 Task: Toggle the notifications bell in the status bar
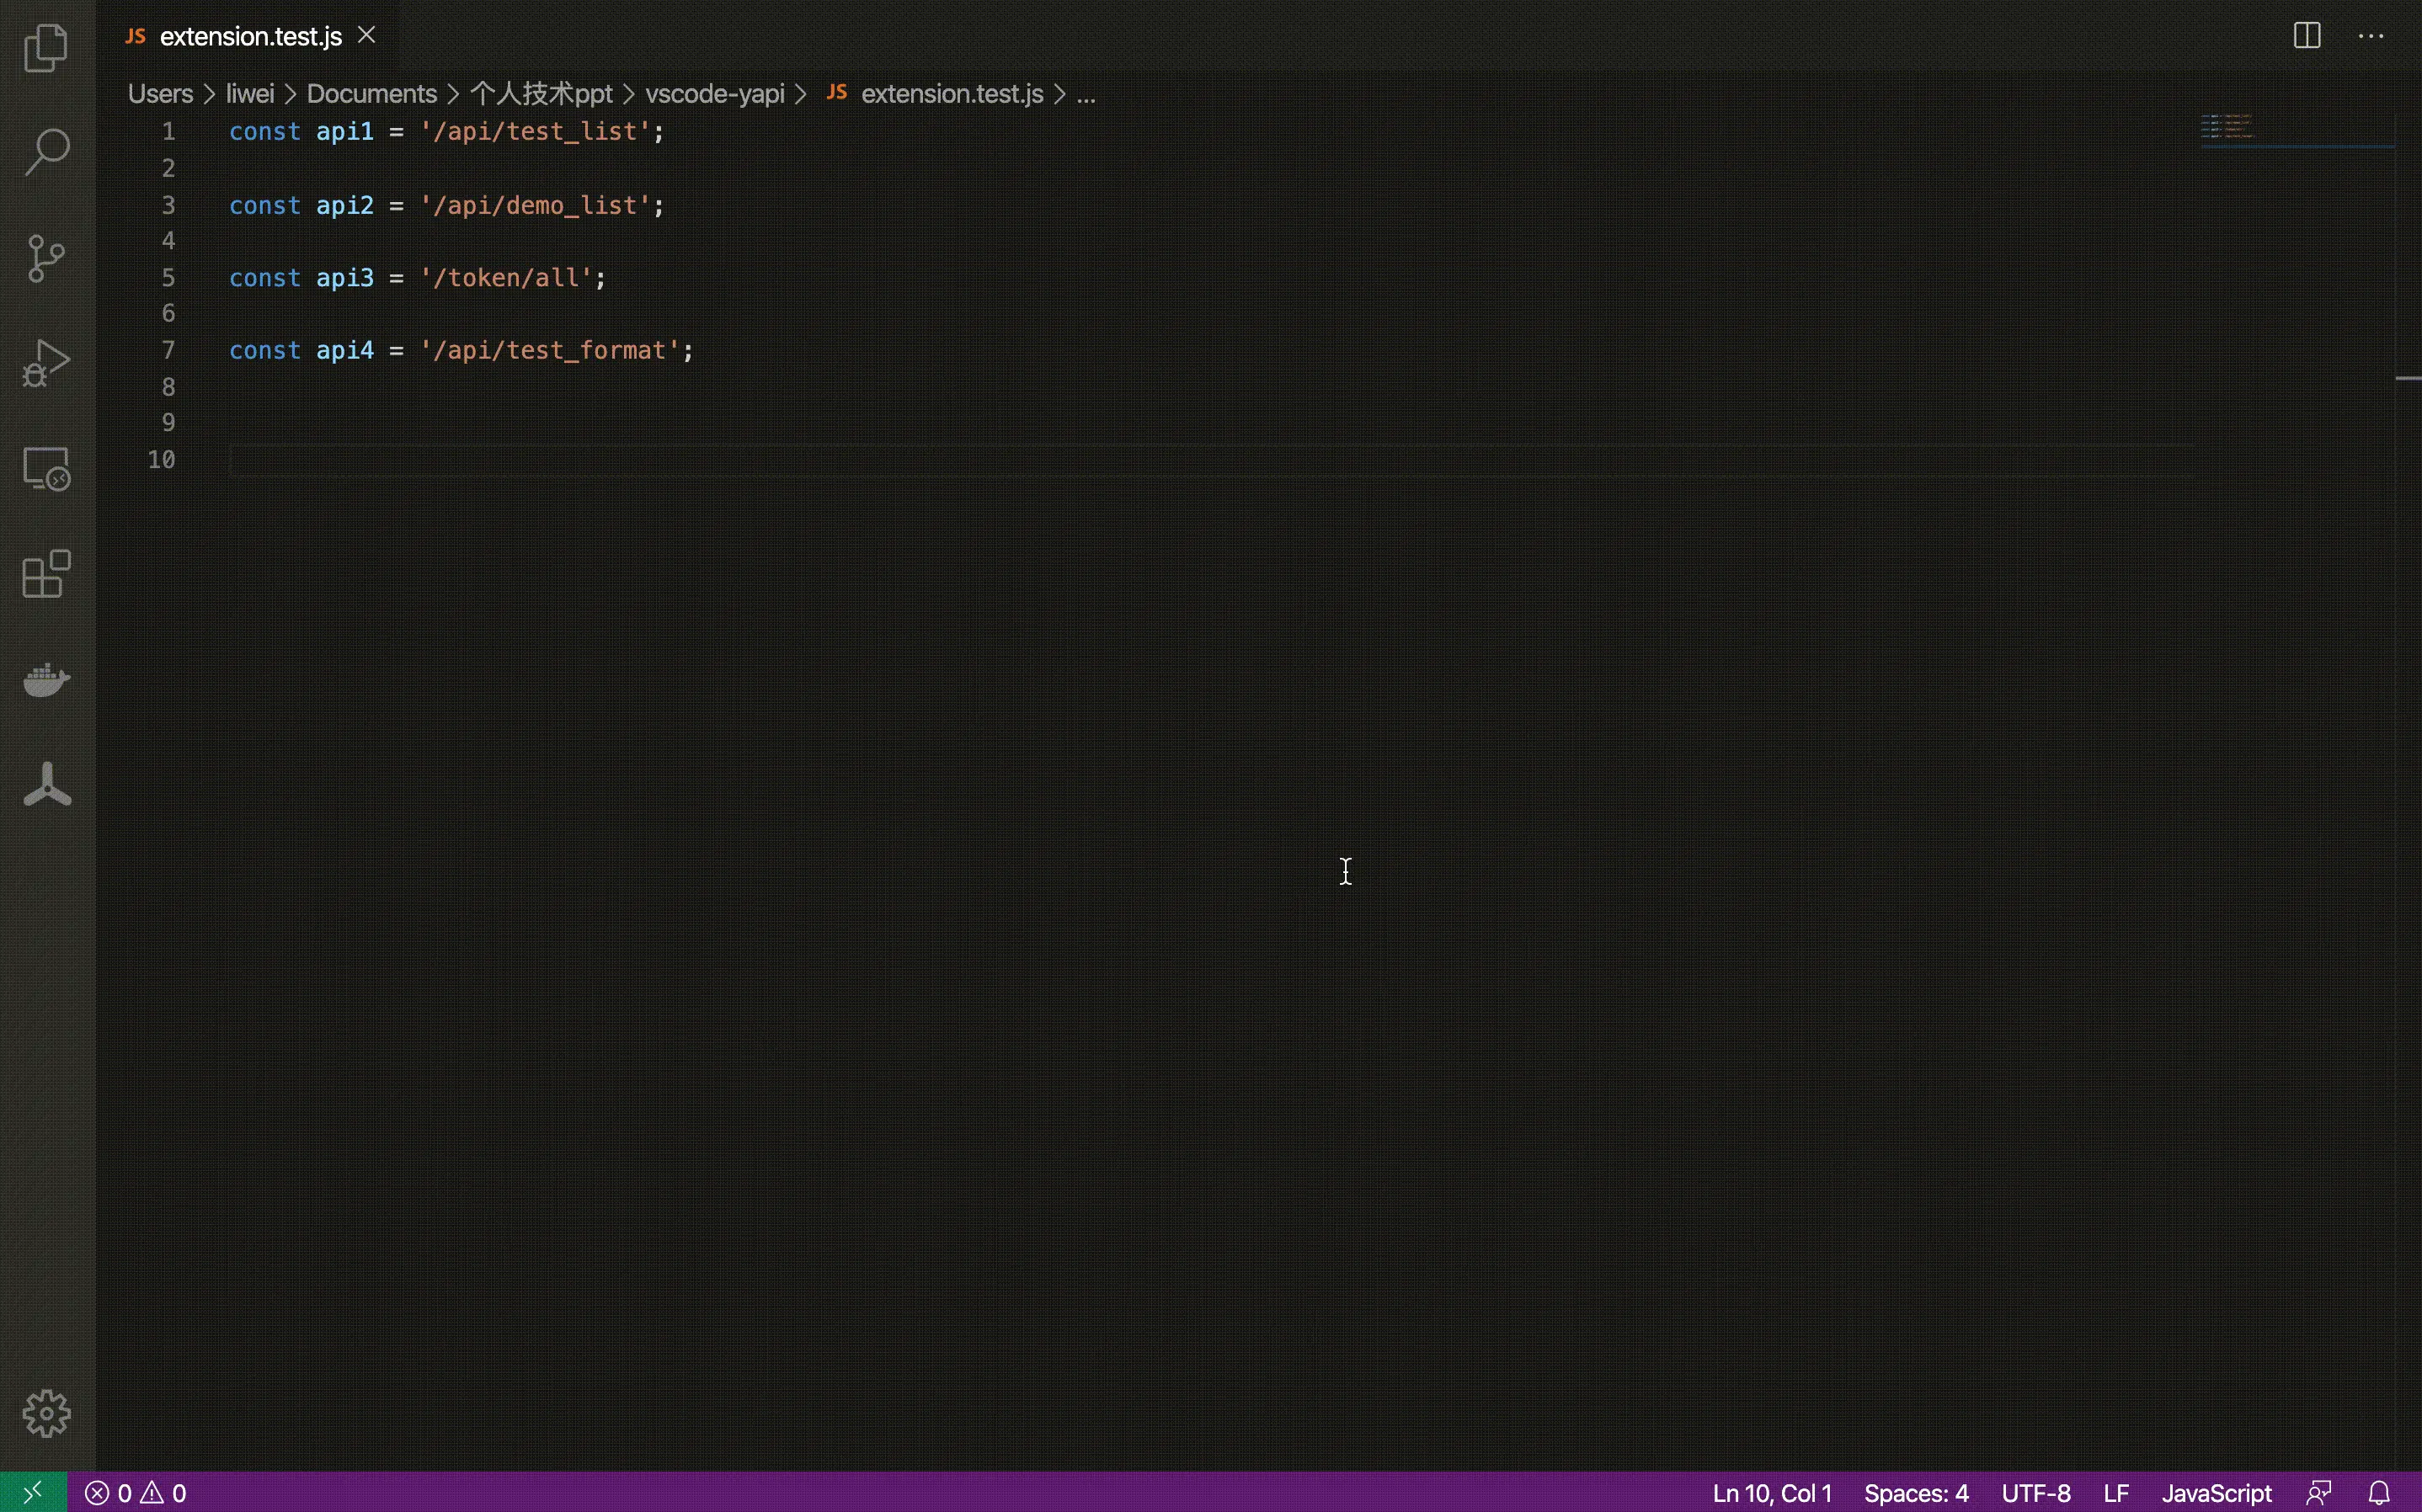coord(2380,1493)
